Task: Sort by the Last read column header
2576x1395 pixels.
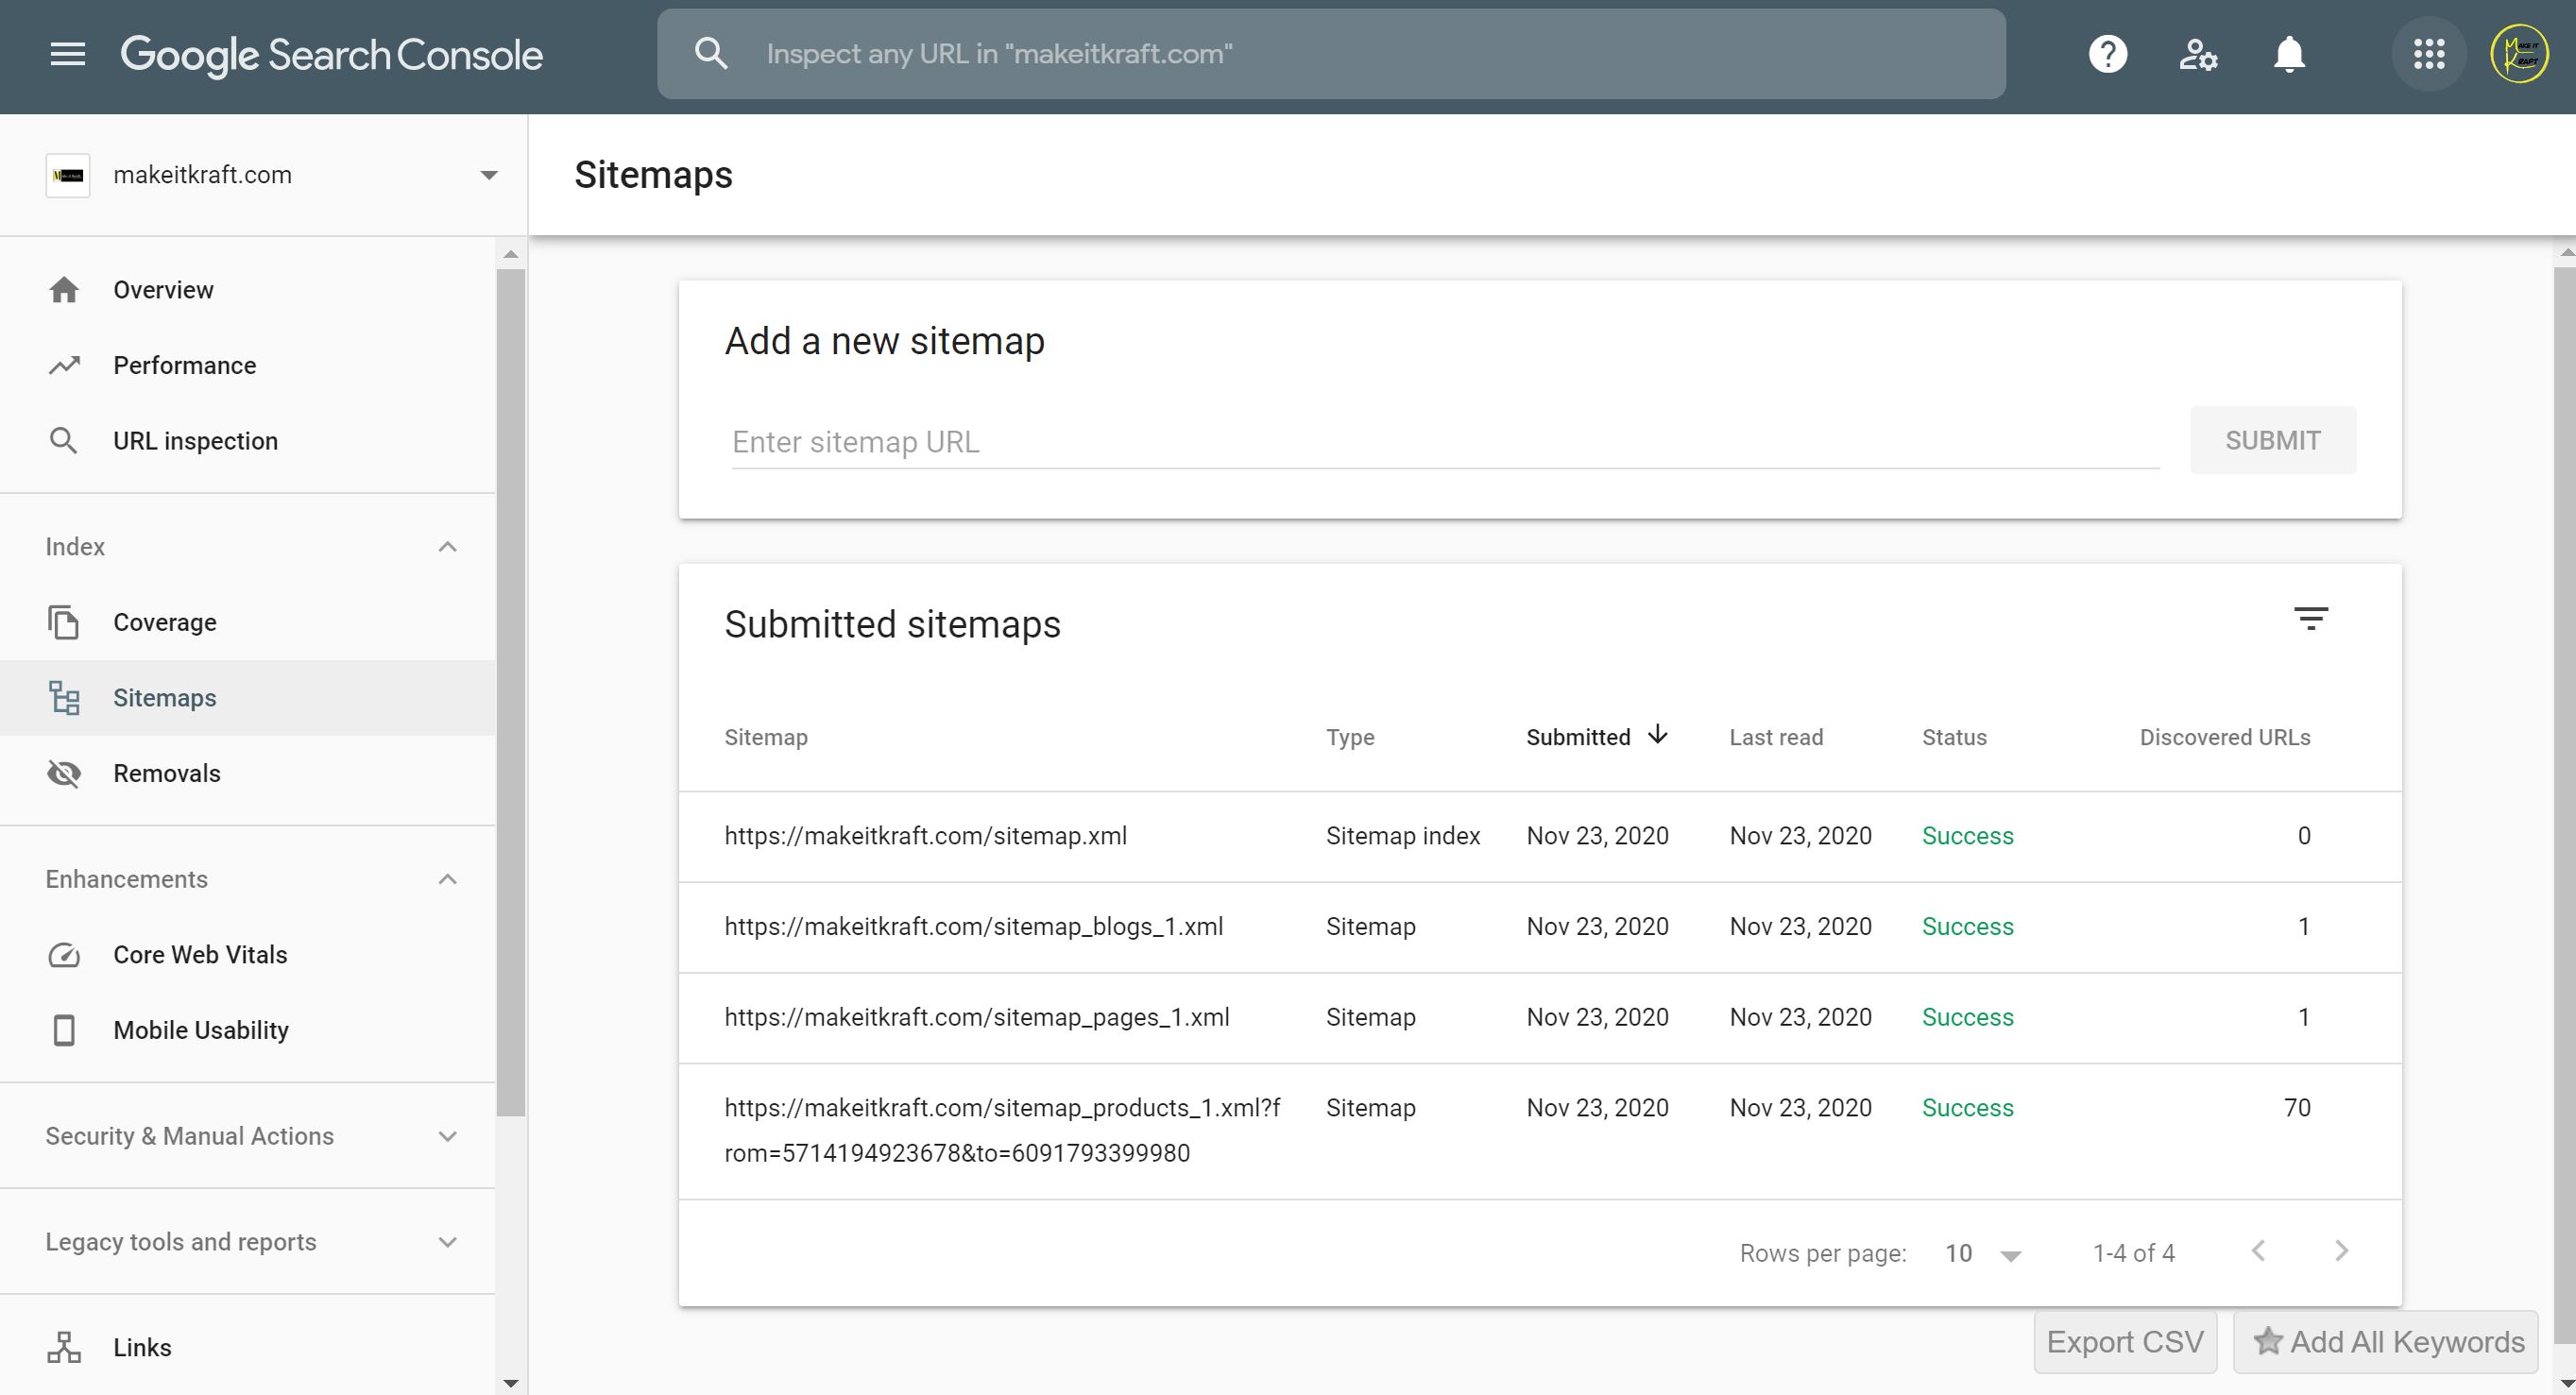Action: tap(1776, 737)
